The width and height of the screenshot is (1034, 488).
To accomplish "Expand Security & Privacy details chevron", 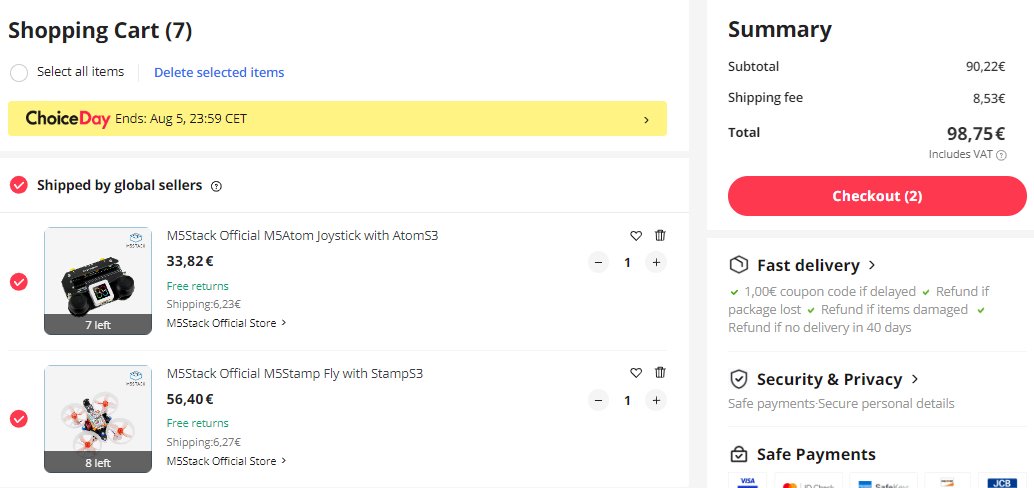I will [915, 379].
